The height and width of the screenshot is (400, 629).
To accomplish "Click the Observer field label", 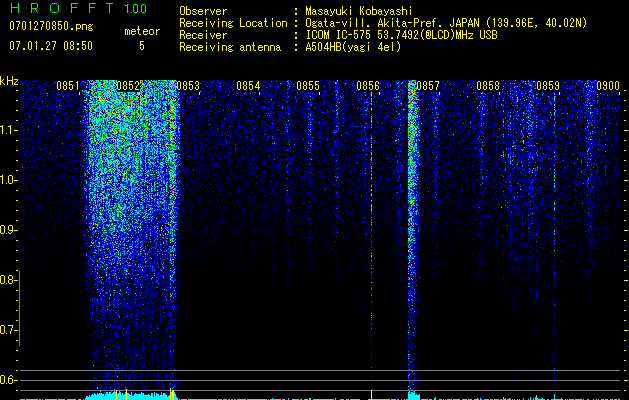I will coord(203,11).
